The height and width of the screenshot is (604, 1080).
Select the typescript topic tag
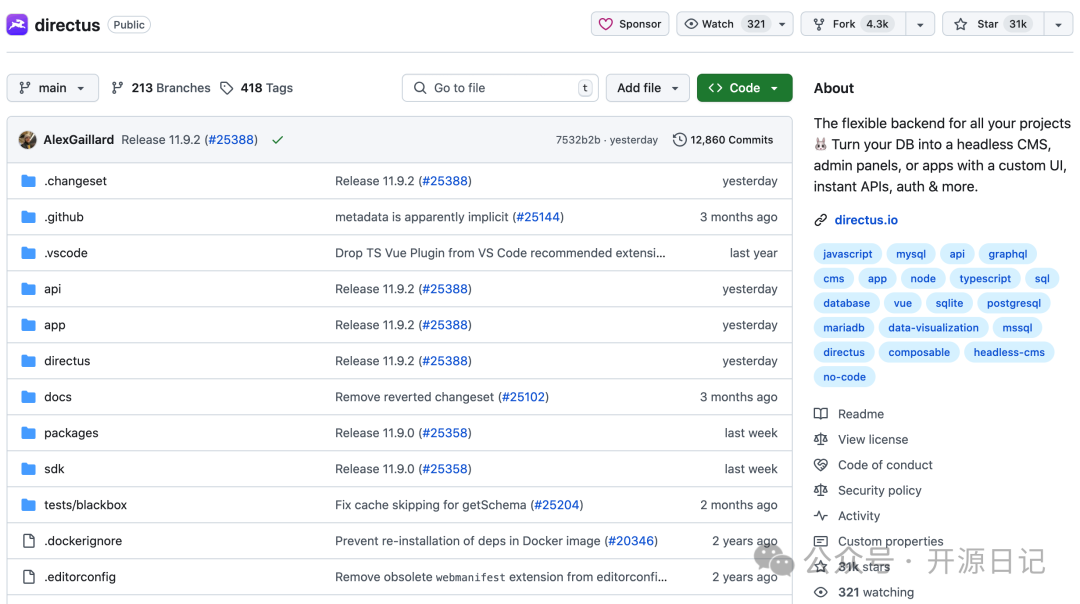pos(985,279)
